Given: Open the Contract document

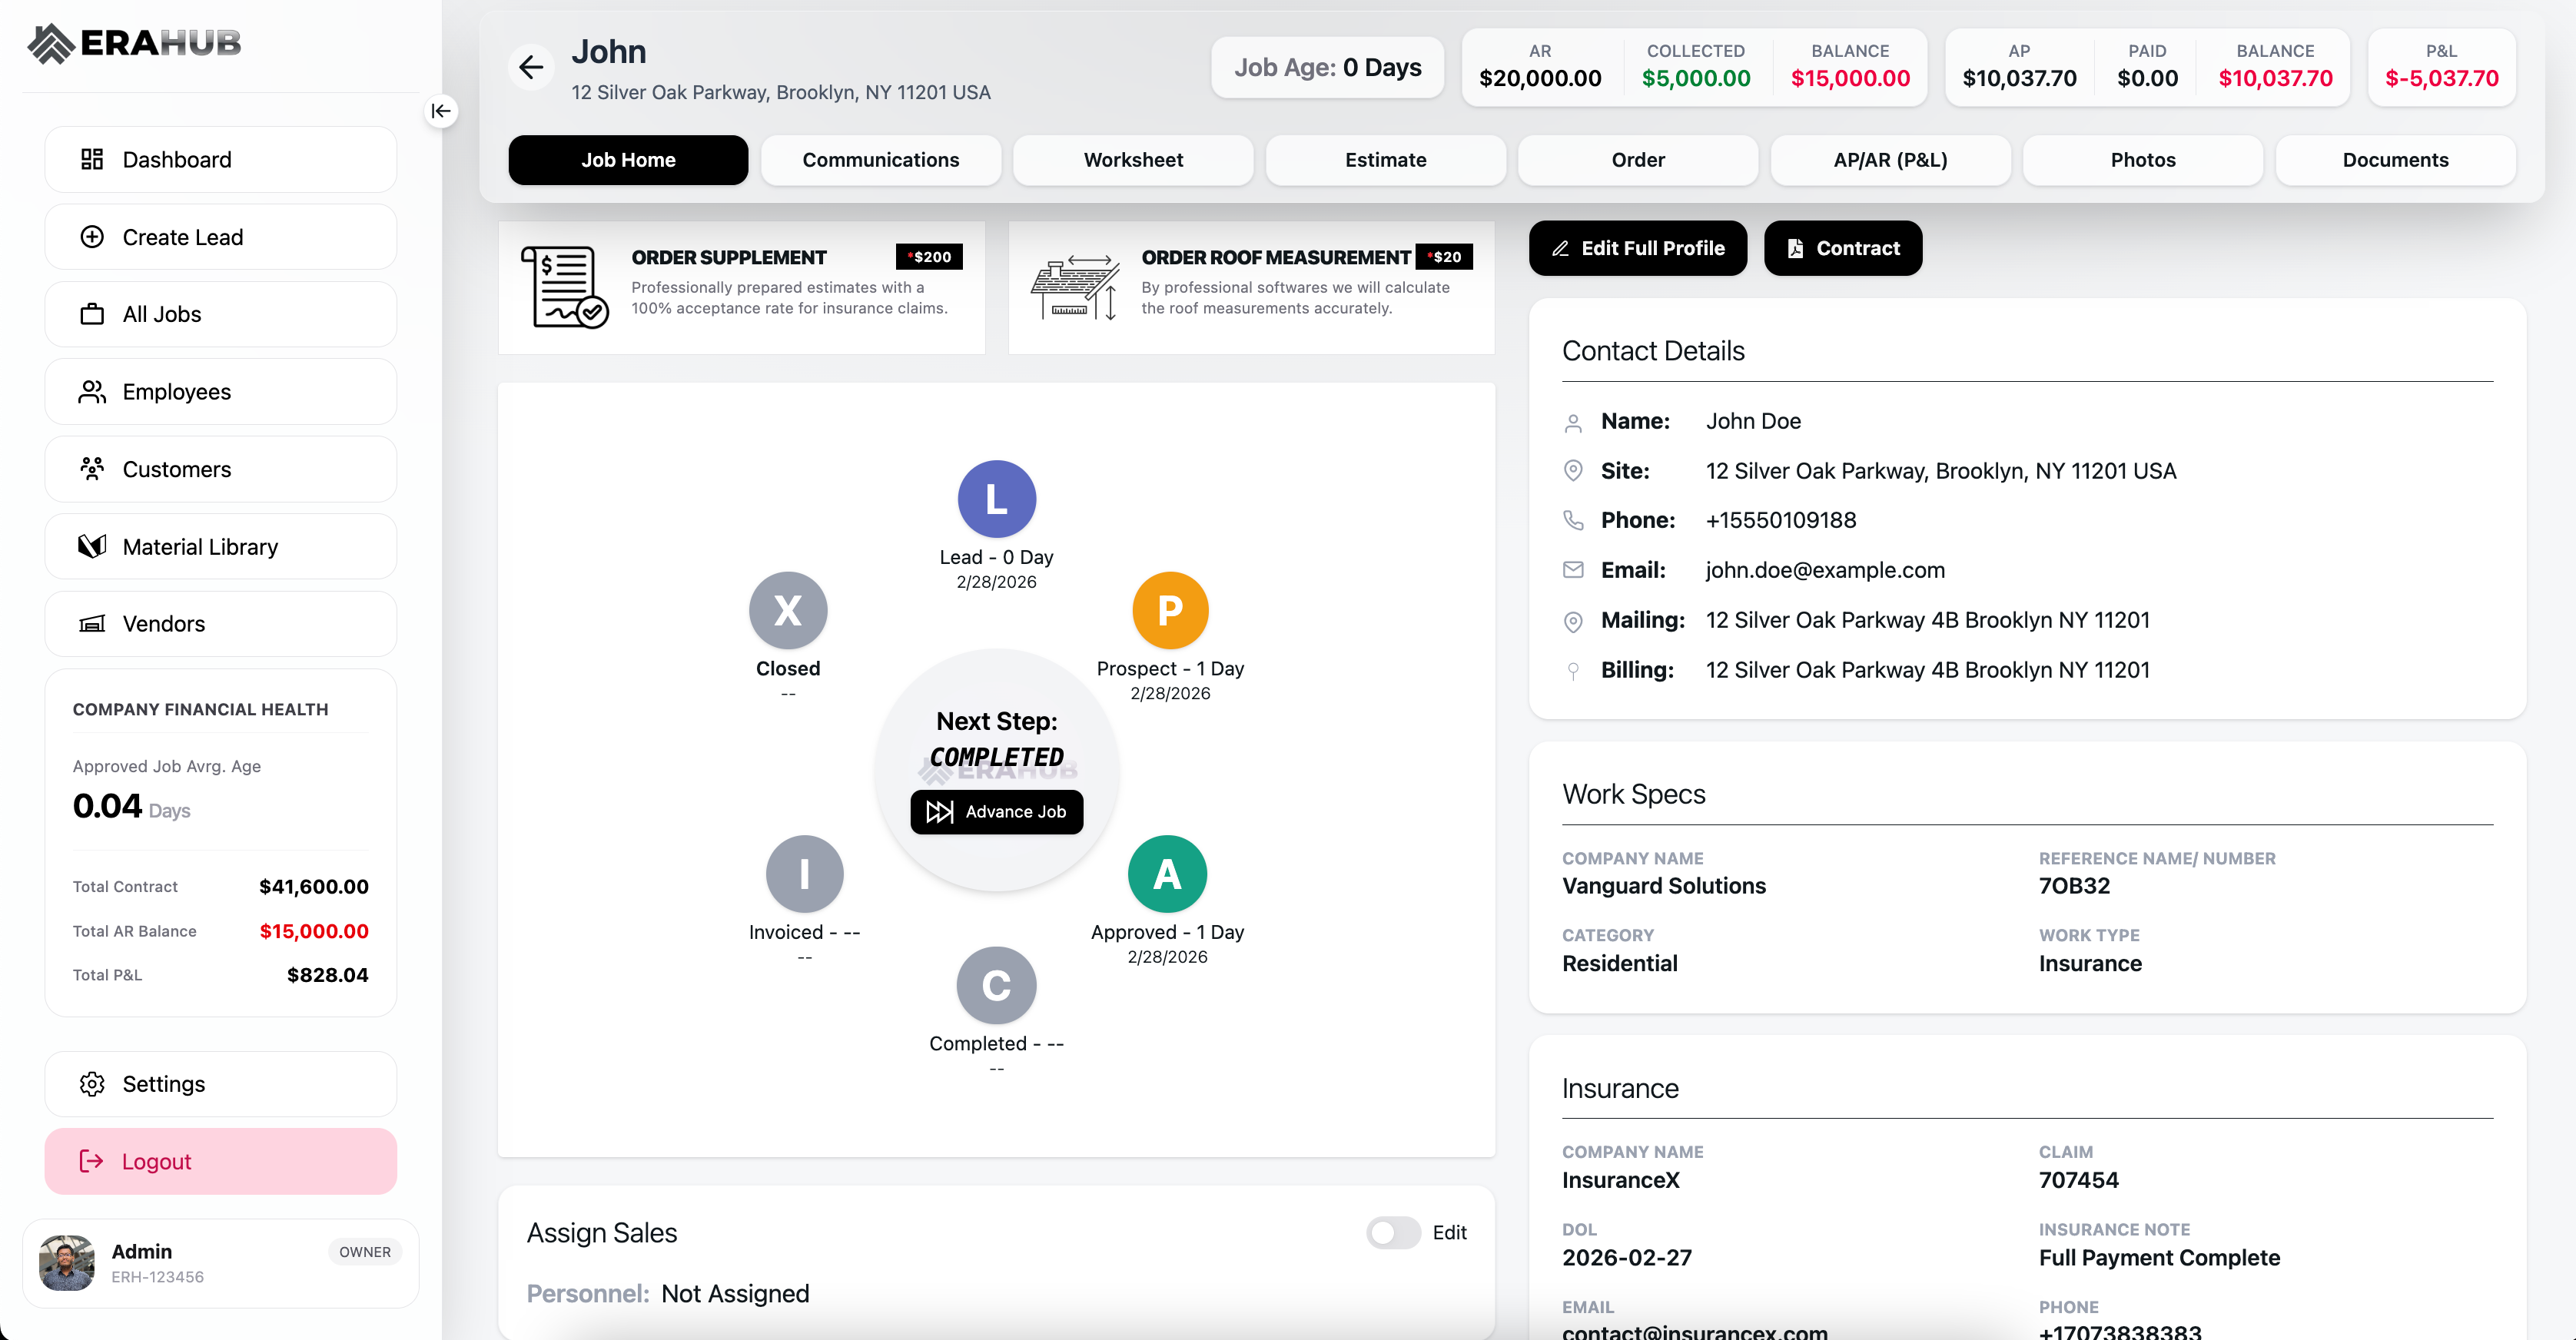Looking at the screenshot, I should click(x=1842, y=248).
